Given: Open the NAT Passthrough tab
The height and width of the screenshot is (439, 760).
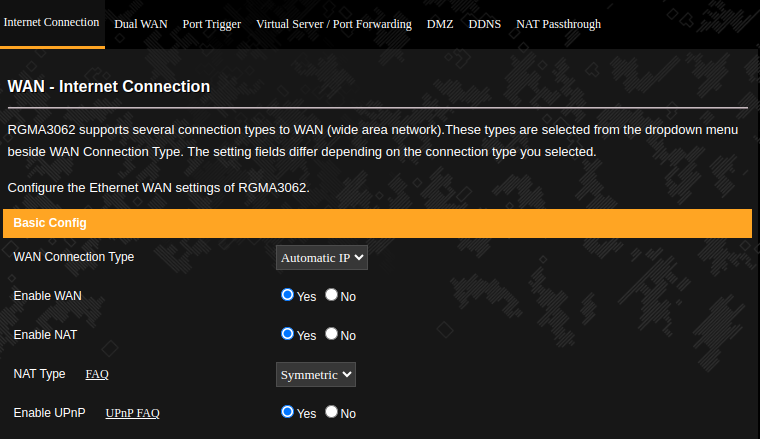Looking at the screenshot, I should [x=558, y=24].
